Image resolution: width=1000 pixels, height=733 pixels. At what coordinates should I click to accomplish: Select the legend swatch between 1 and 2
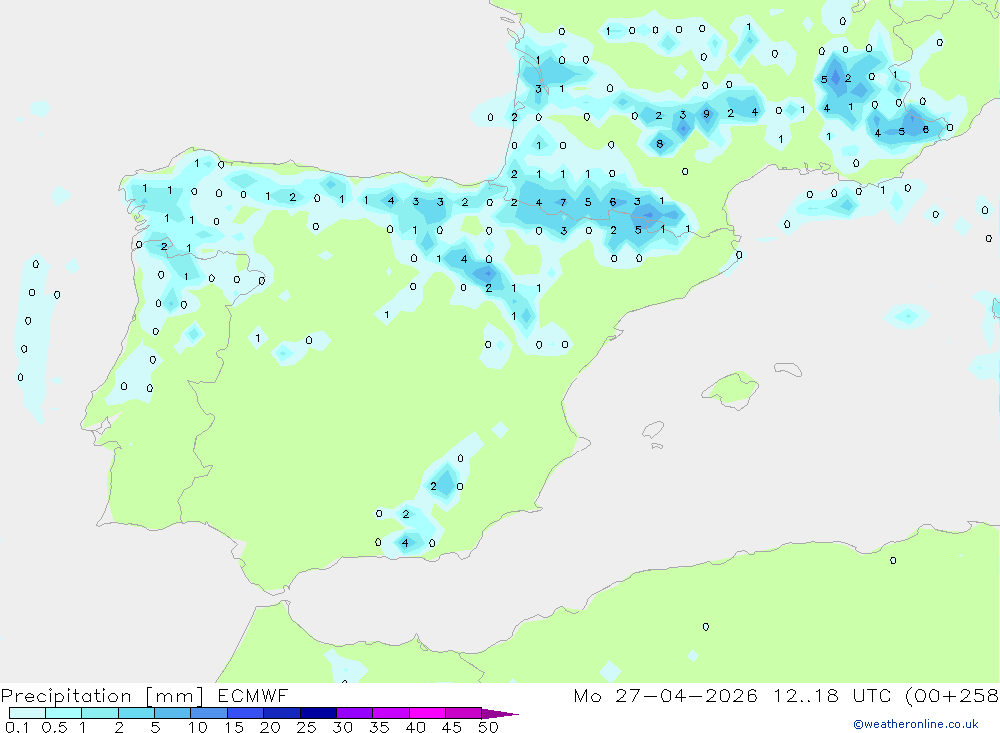tap(99, 713)
